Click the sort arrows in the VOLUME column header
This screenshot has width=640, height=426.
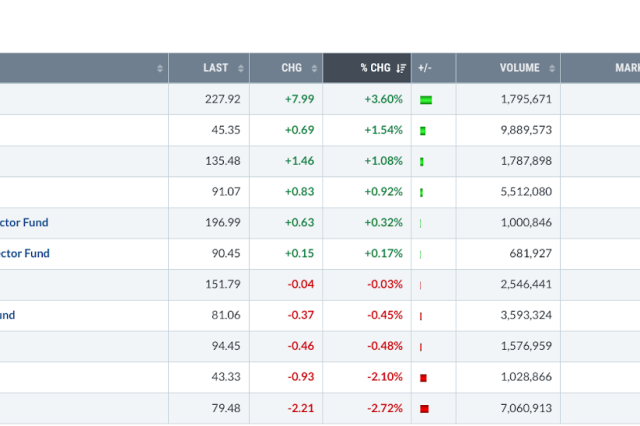coord(550,68)
